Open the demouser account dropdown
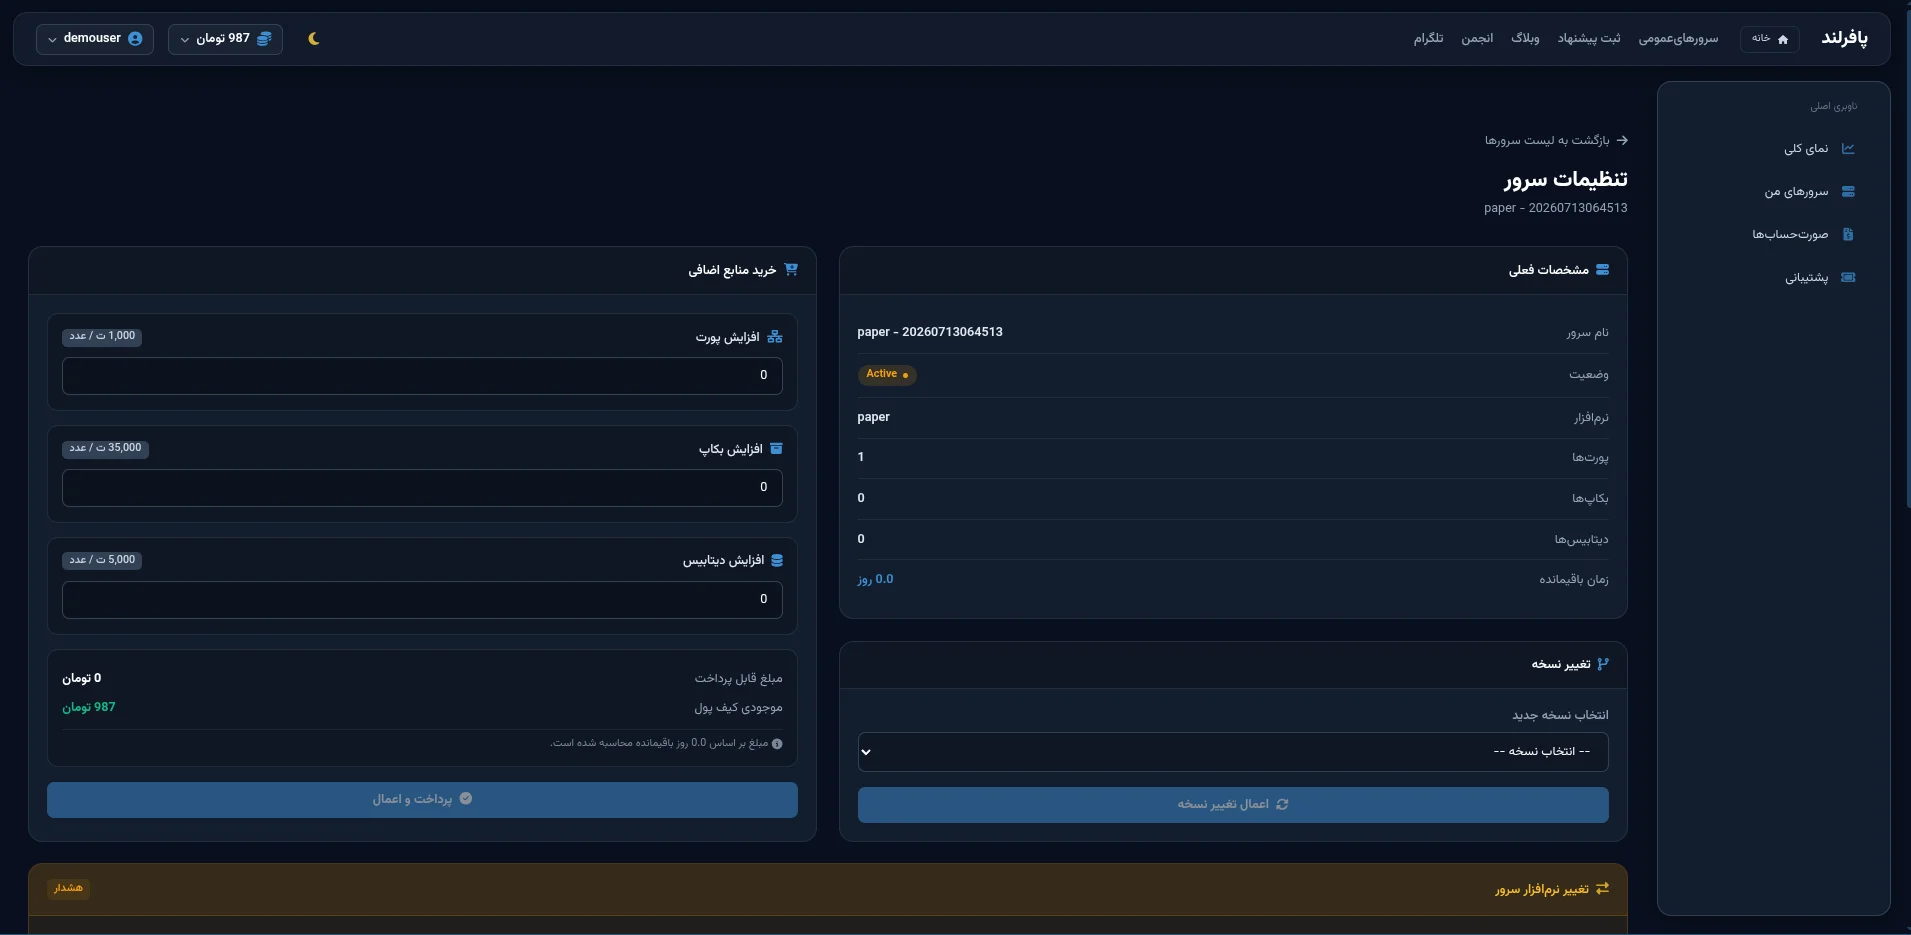Screen dimensions: 1911x935 (x=95, y=39)
